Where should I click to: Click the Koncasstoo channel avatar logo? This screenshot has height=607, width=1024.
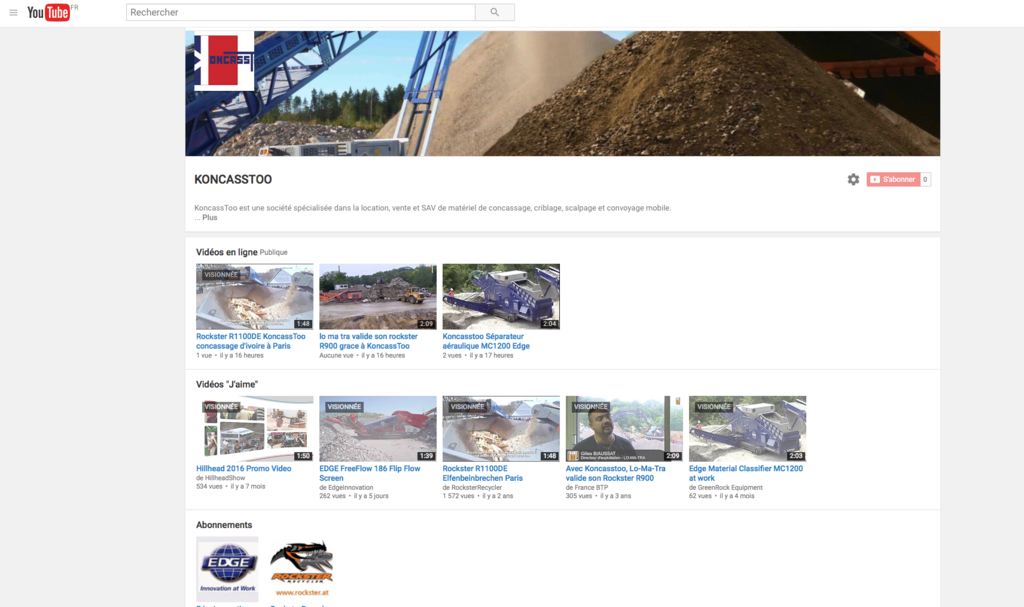point(223,61)
